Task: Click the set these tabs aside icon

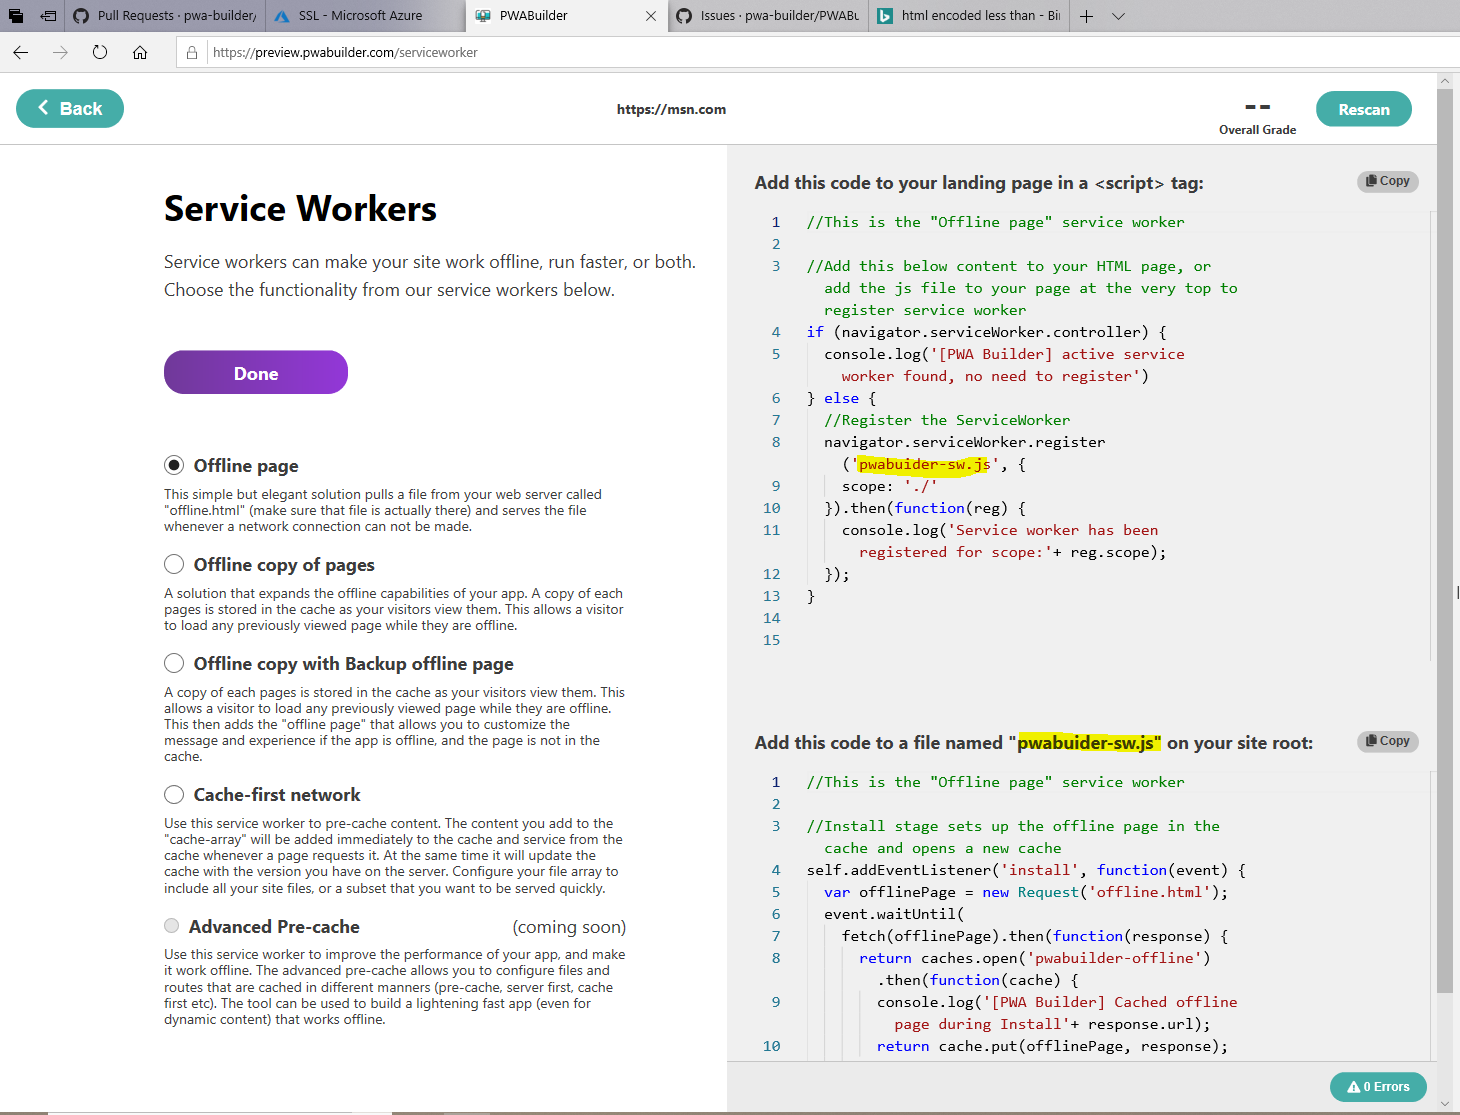Action: [48, 16]
